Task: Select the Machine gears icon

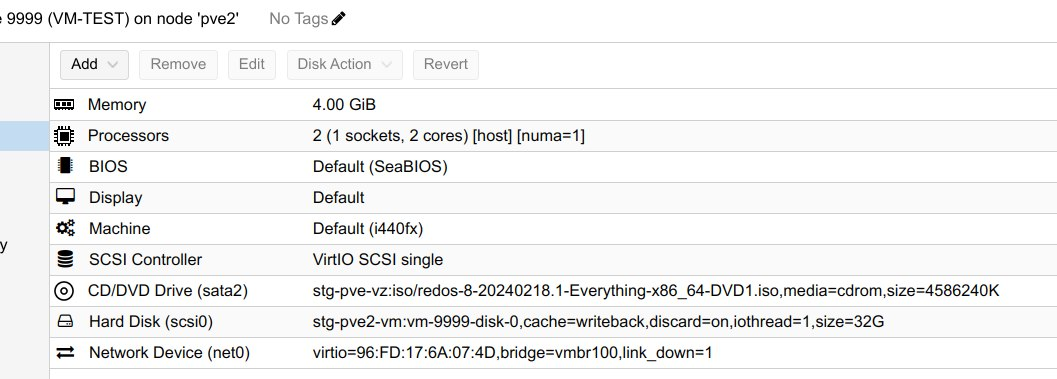Action: 65,228
